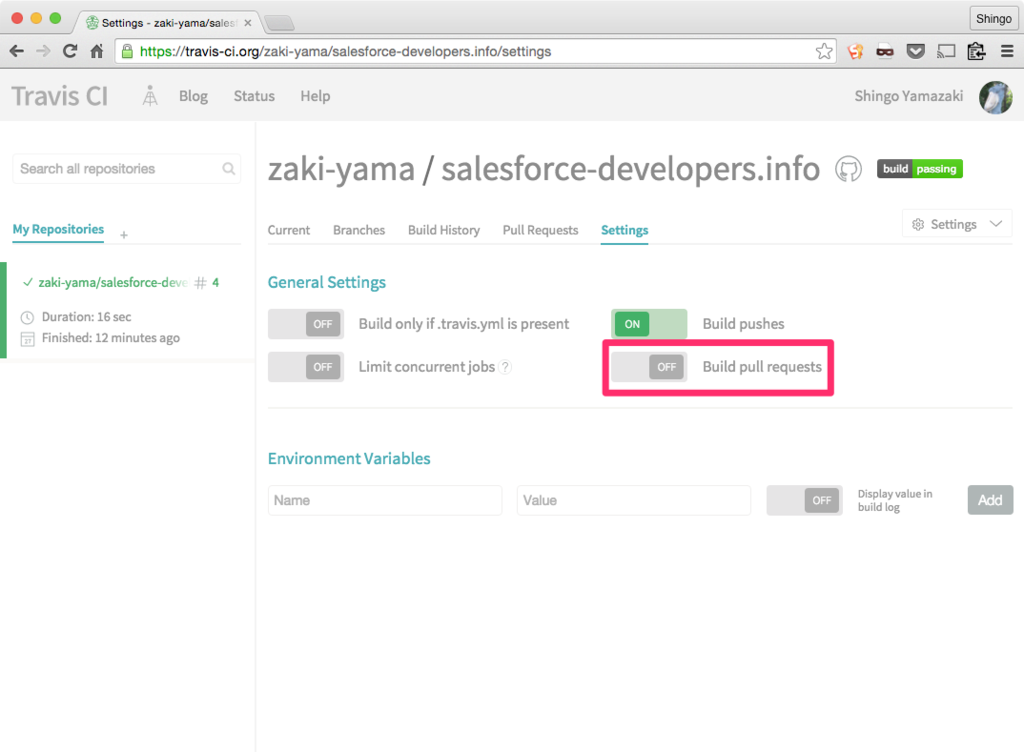Click the environment variable Name field
This screenshot has height=752, width=1024.
(x=385, y=501)
